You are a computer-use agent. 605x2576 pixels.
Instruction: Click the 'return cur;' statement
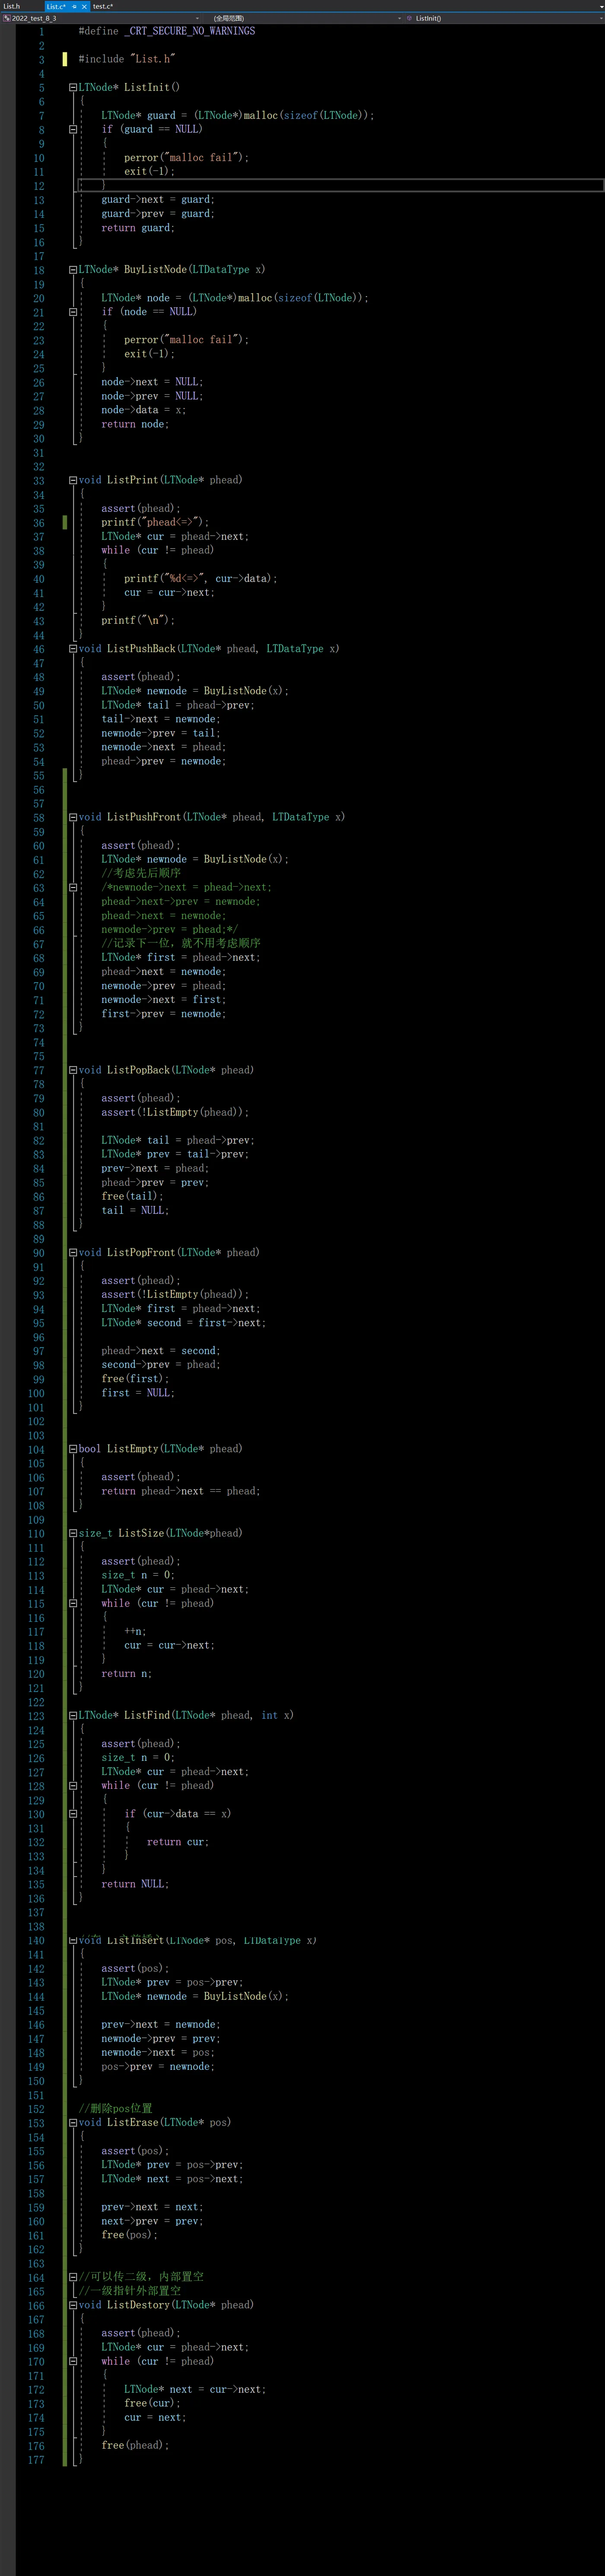[178, 1842]
